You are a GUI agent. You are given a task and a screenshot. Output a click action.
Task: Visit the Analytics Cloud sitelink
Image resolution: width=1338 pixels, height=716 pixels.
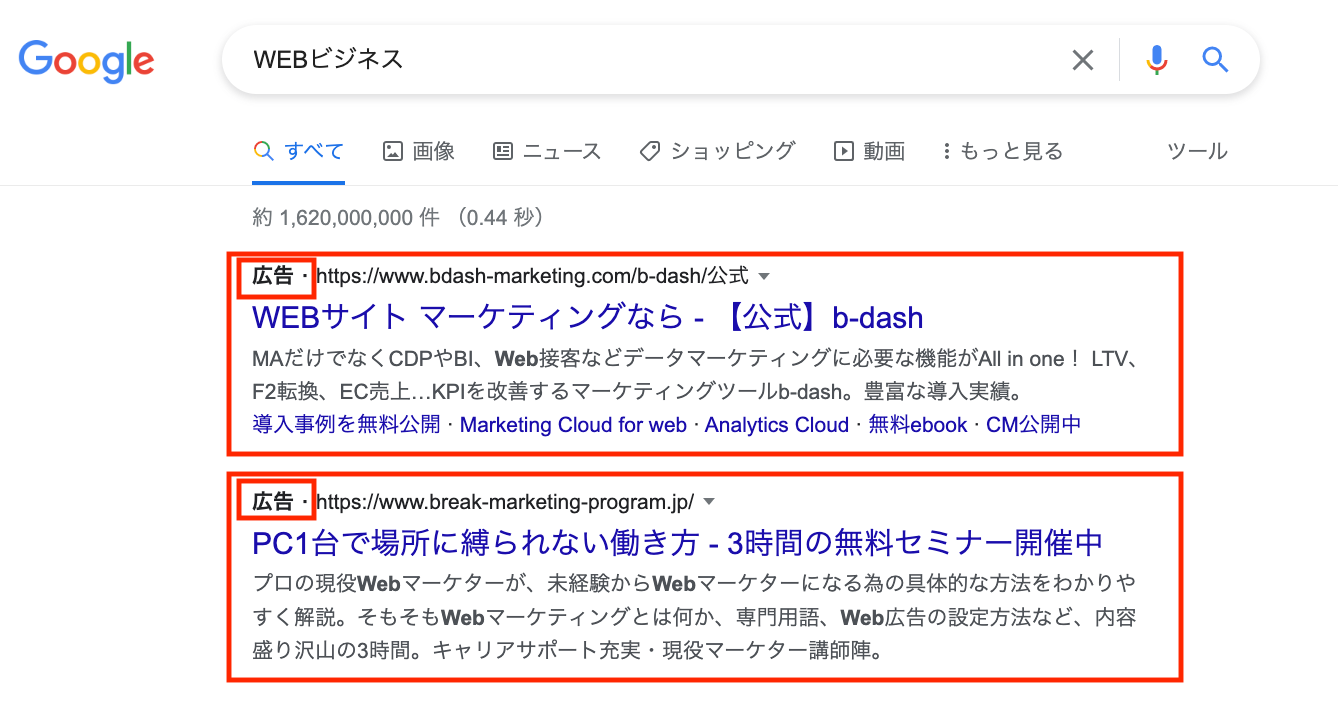pyautogui.click(x=776, y=425)
